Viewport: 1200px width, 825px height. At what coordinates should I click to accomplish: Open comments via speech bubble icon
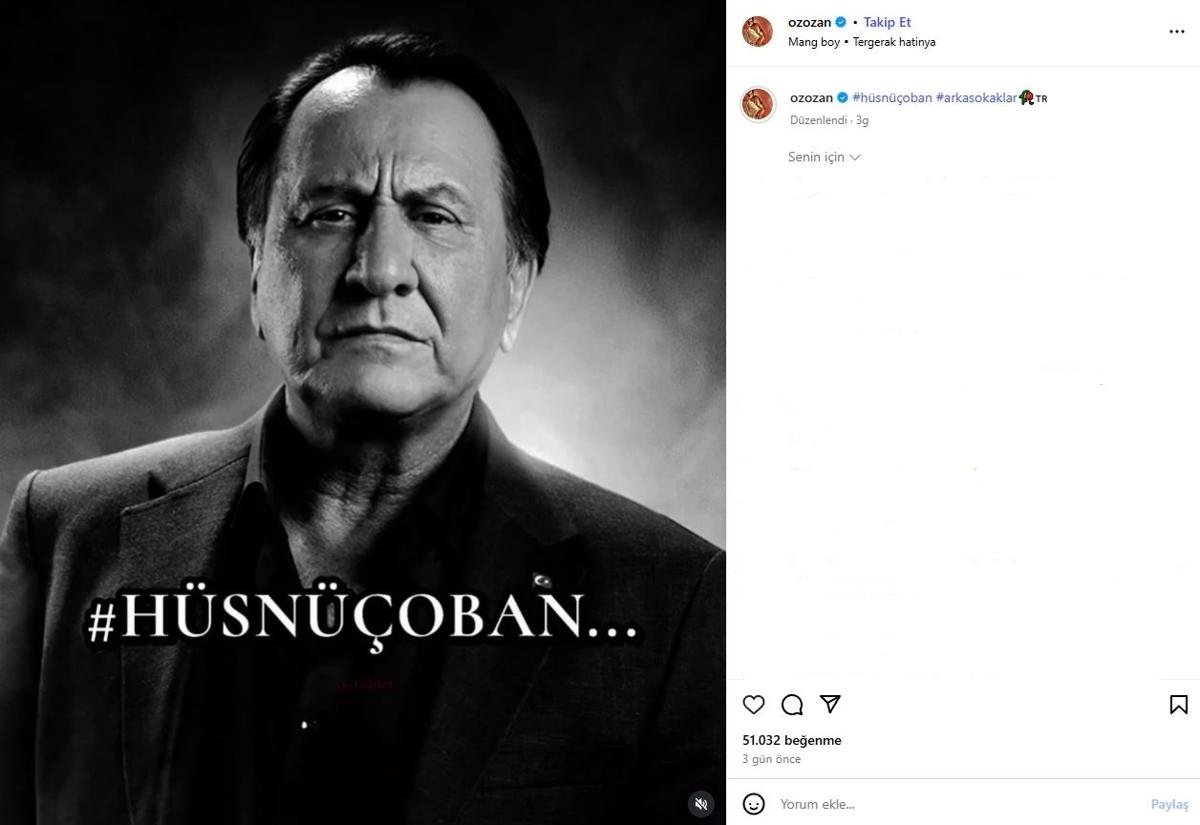pos(792,705)
